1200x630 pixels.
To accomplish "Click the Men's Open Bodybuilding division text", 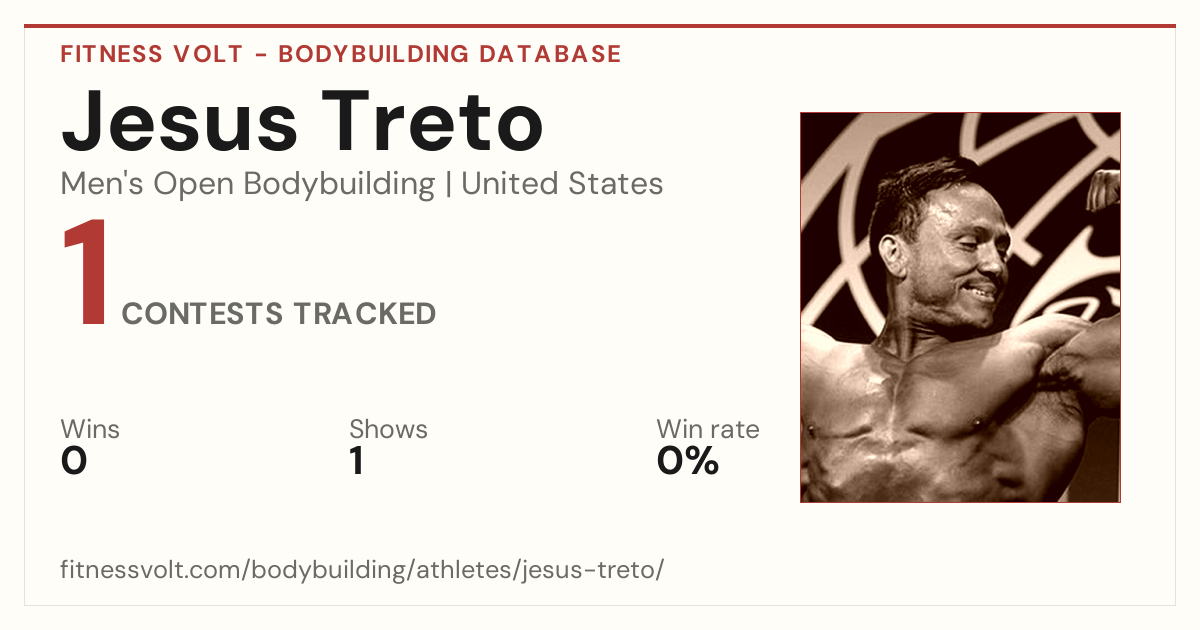I will point(248,184).
